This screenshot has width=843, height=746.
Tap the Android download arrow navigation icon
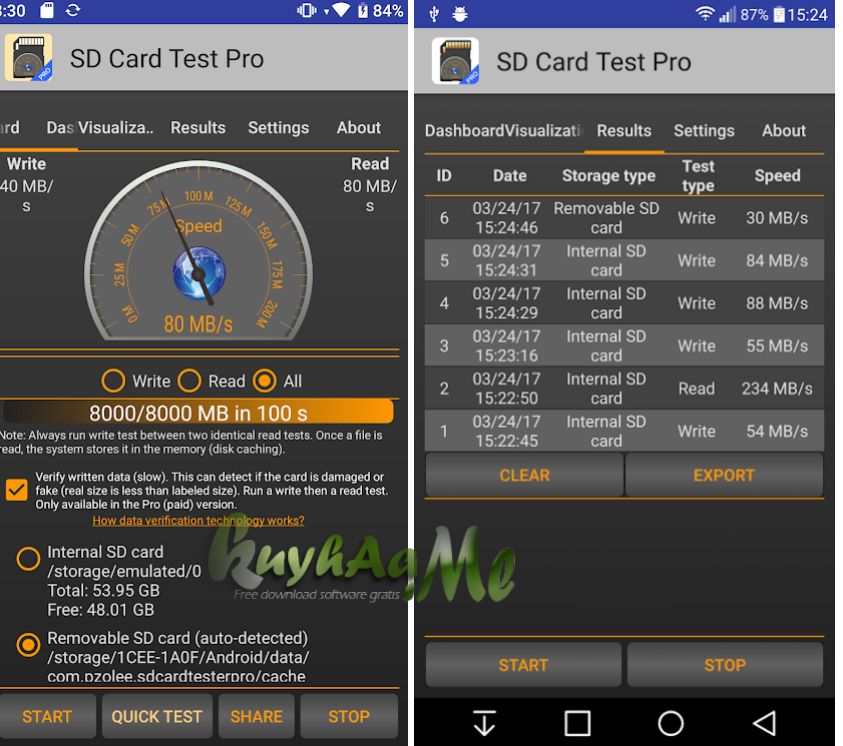click(x=484, y=722)
